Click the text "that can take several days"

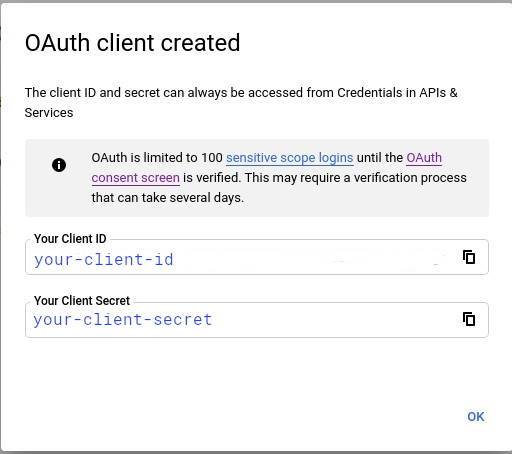(x=168, y=198)
